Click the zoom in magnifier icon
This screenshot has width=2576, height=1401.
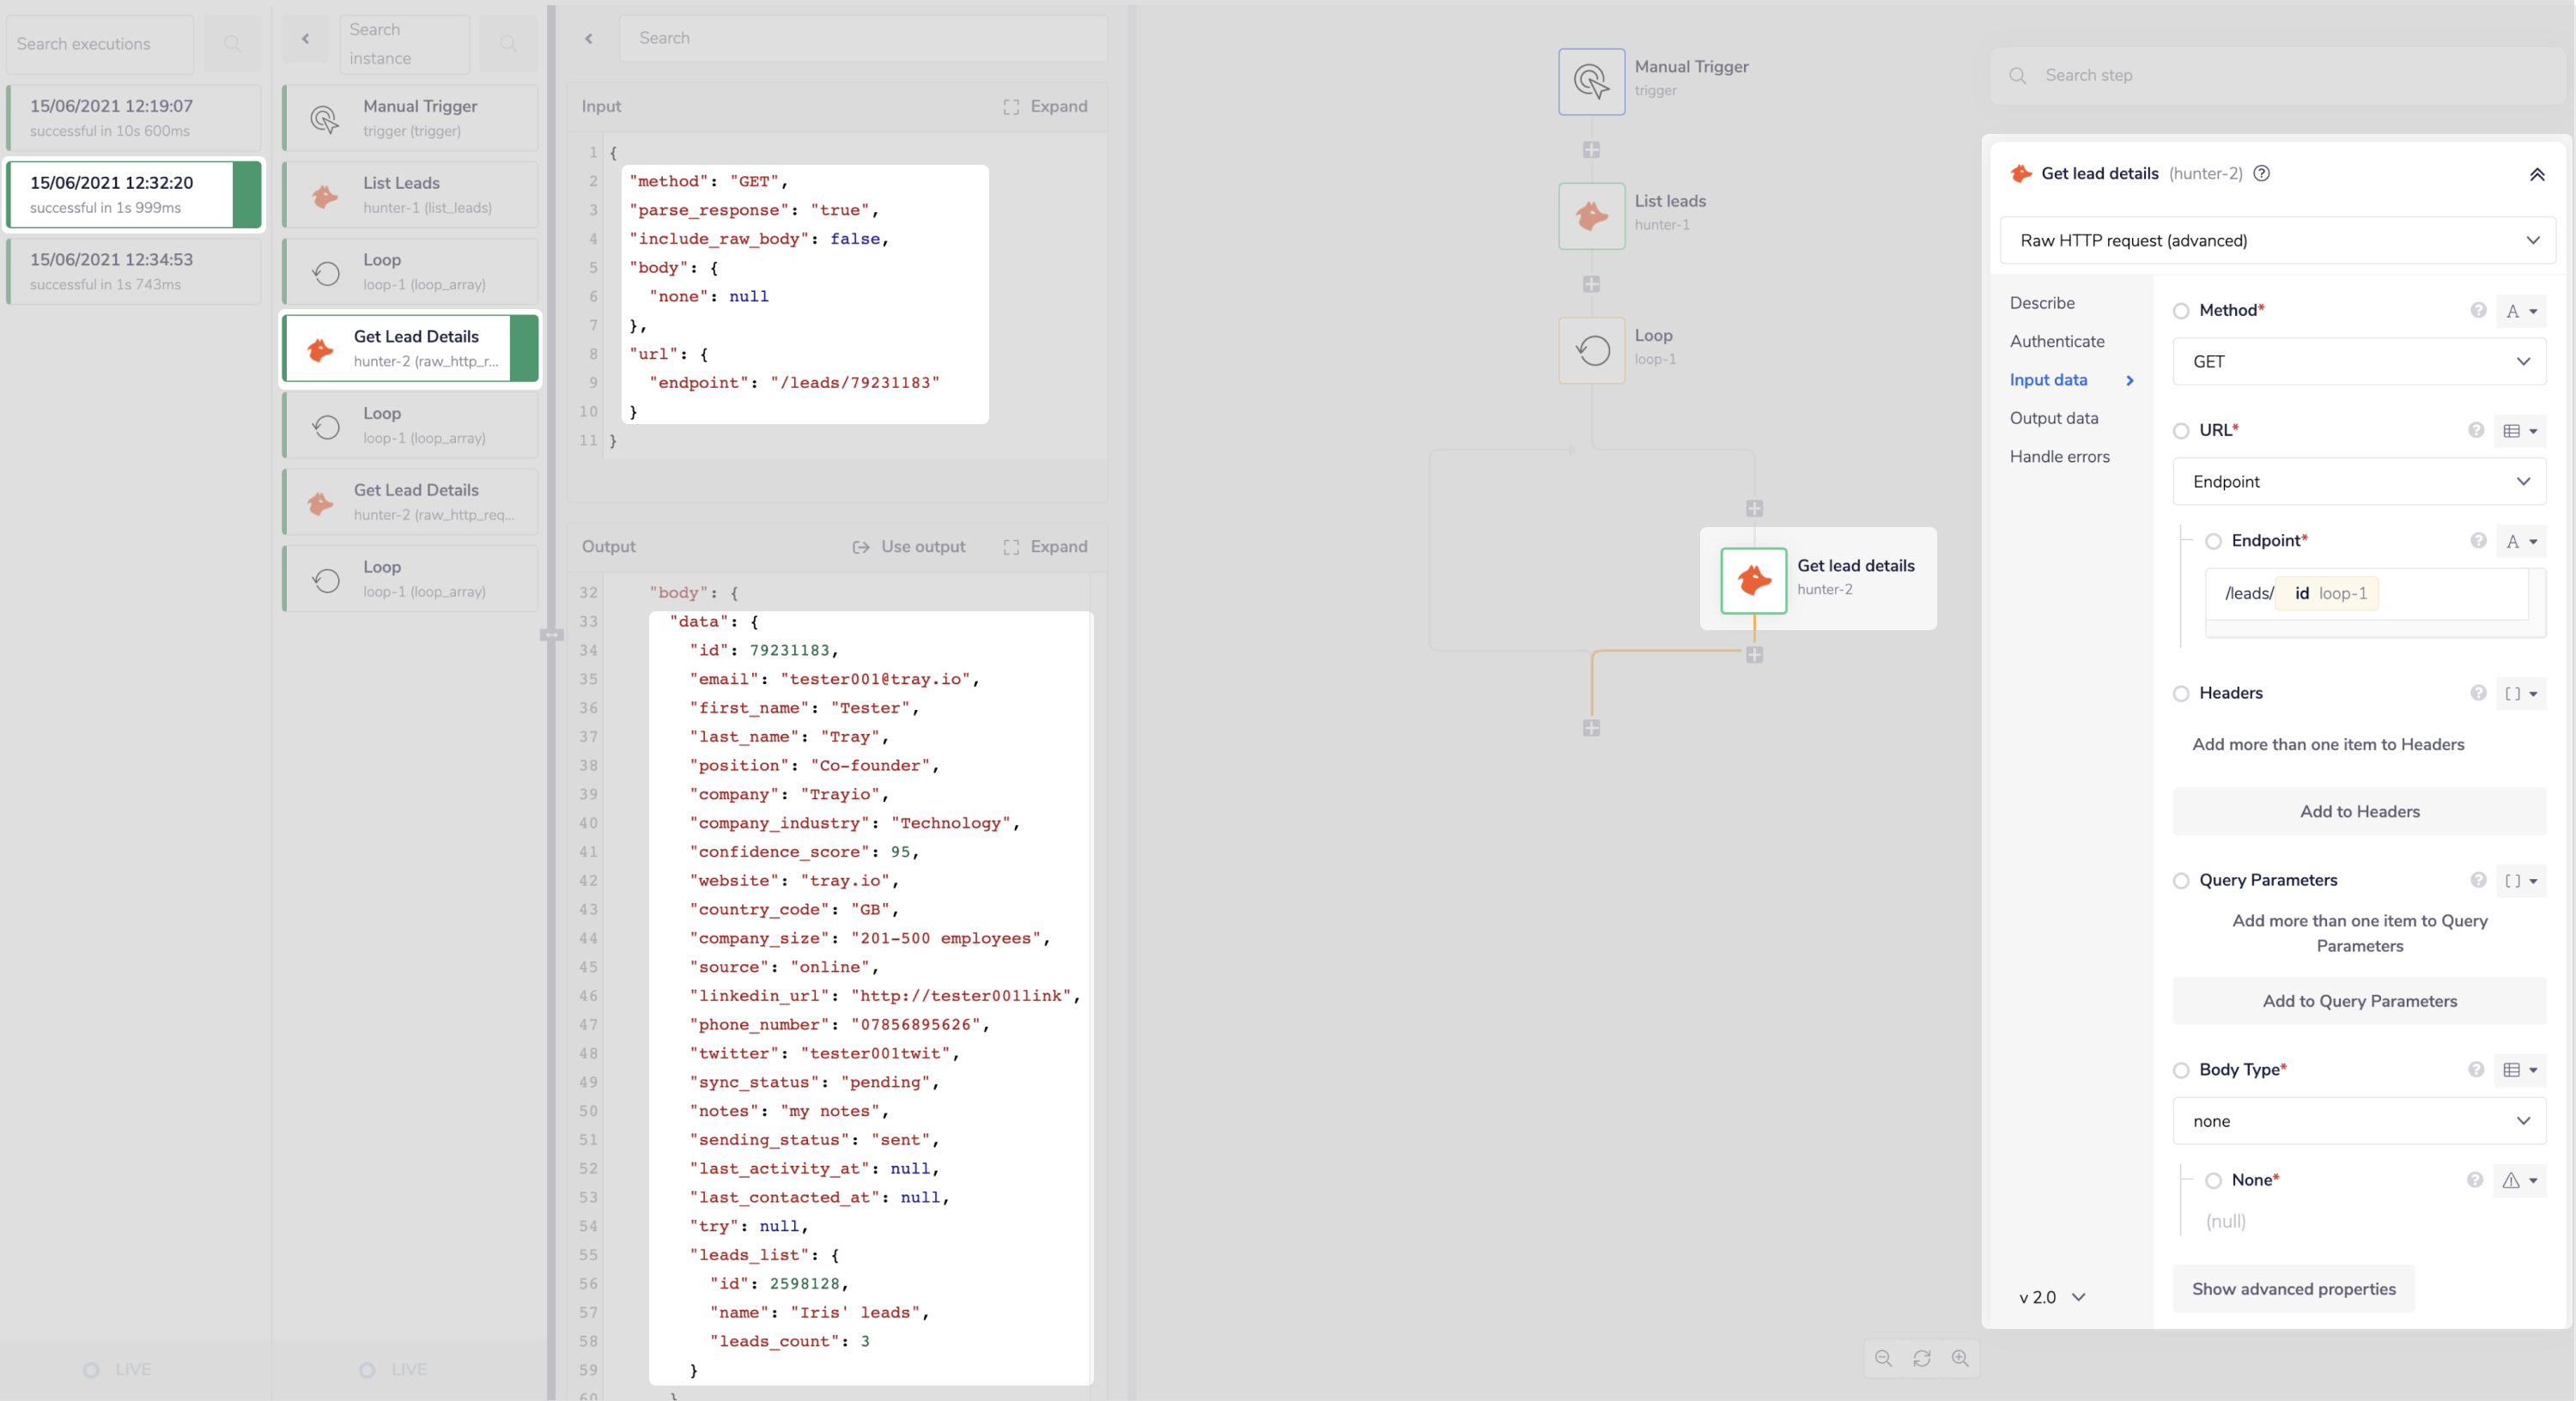(1960, 1358)
